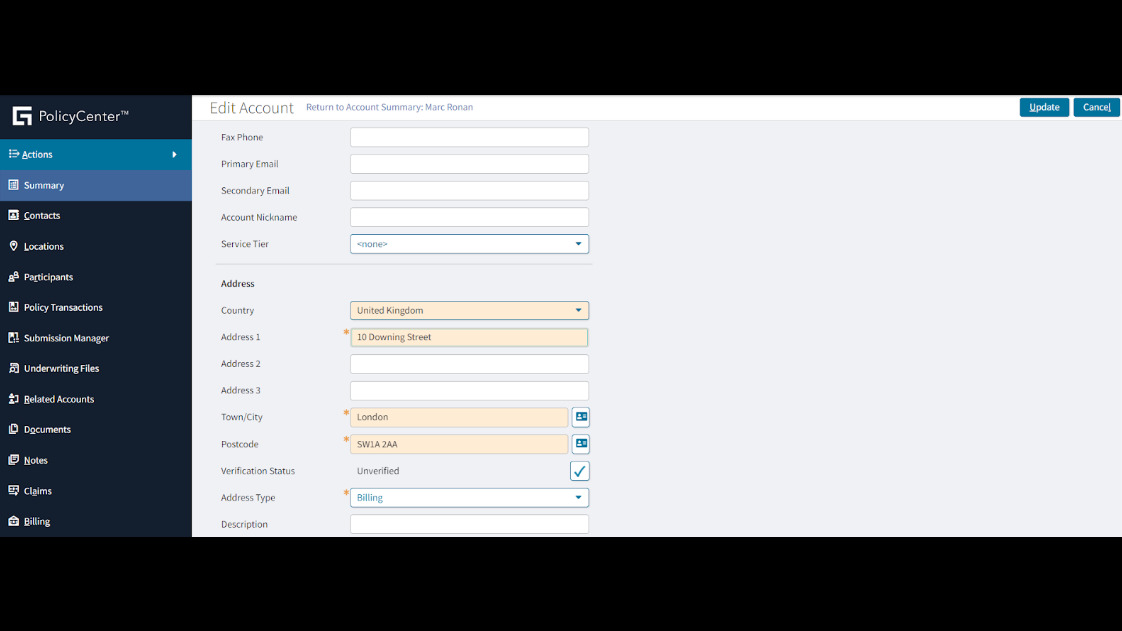The width and height of the screenshot is (1122, 631).
Task: Click the address lookup icon beside Town/City
Action: pyautogui.click(x=580, y=417)
